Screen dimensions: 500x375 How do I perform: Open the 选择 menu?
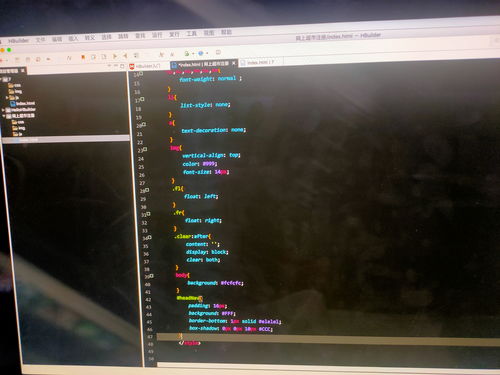[x=106, y=37]
